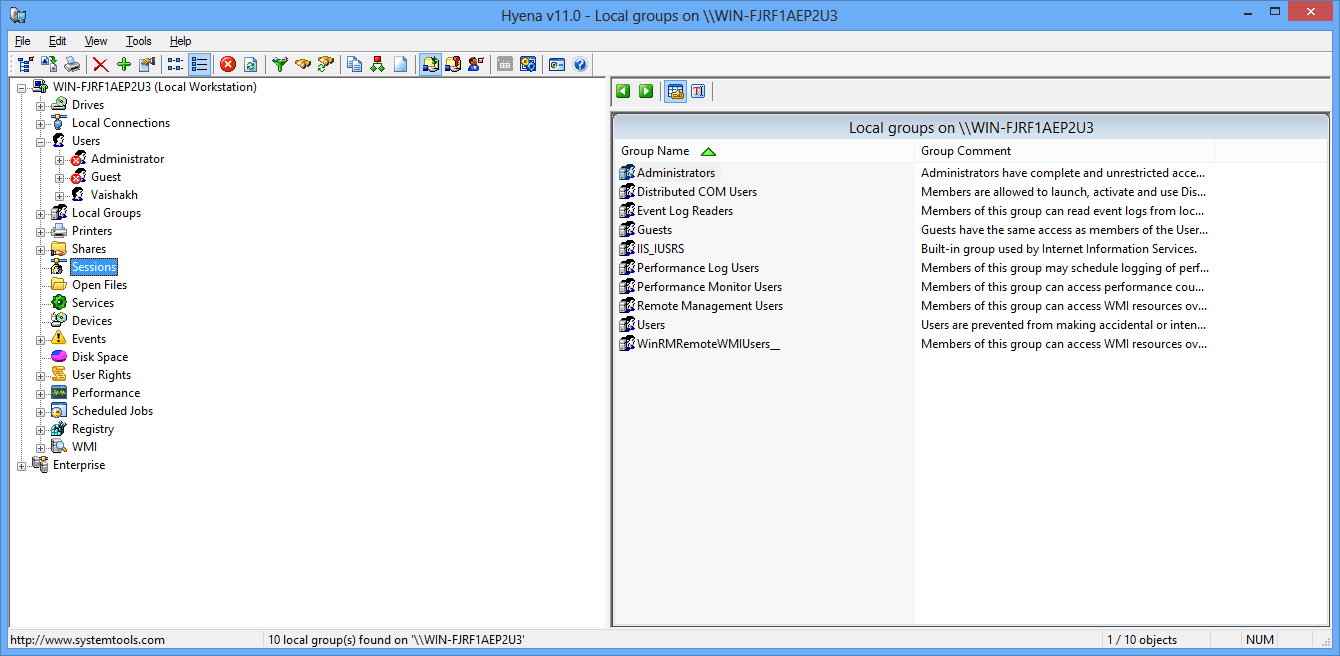
Task: Select the funnel filter icon
Action: (280, 64)
